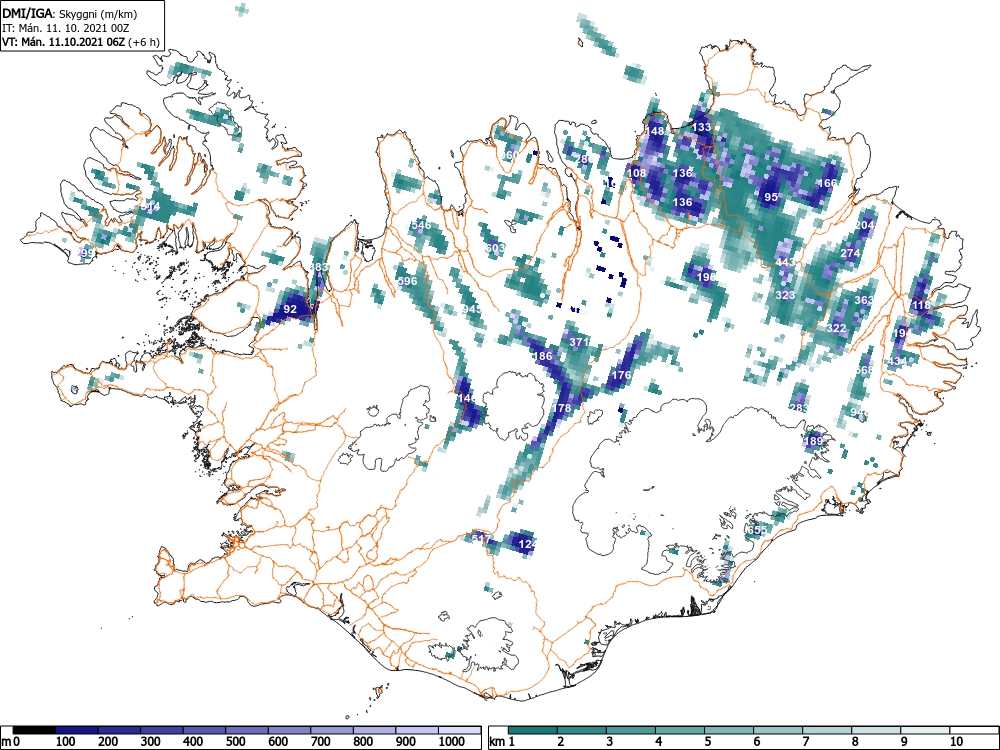Select the map value 124 in the south
The width and height of the screenshot is (1000, 750).
click(x=527, y=545)
